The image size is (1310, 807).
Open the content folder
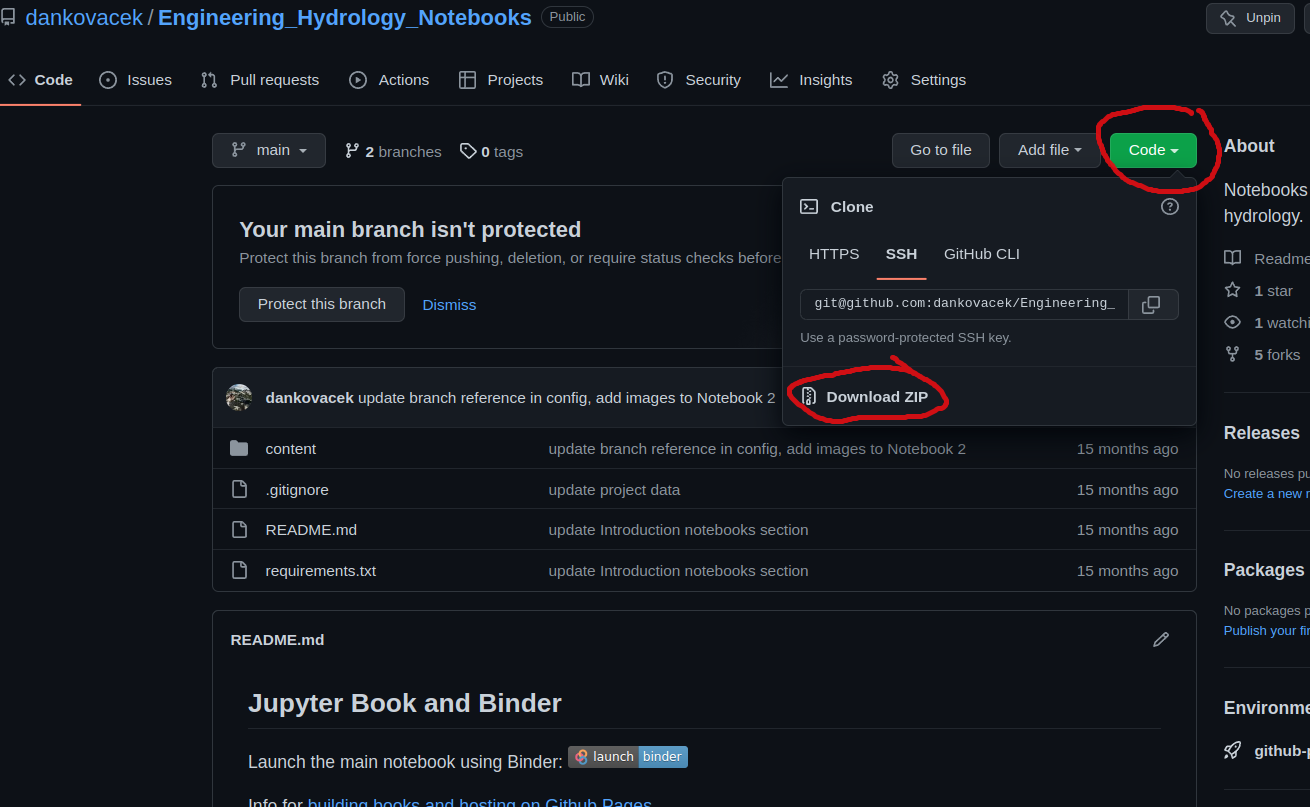291,449
